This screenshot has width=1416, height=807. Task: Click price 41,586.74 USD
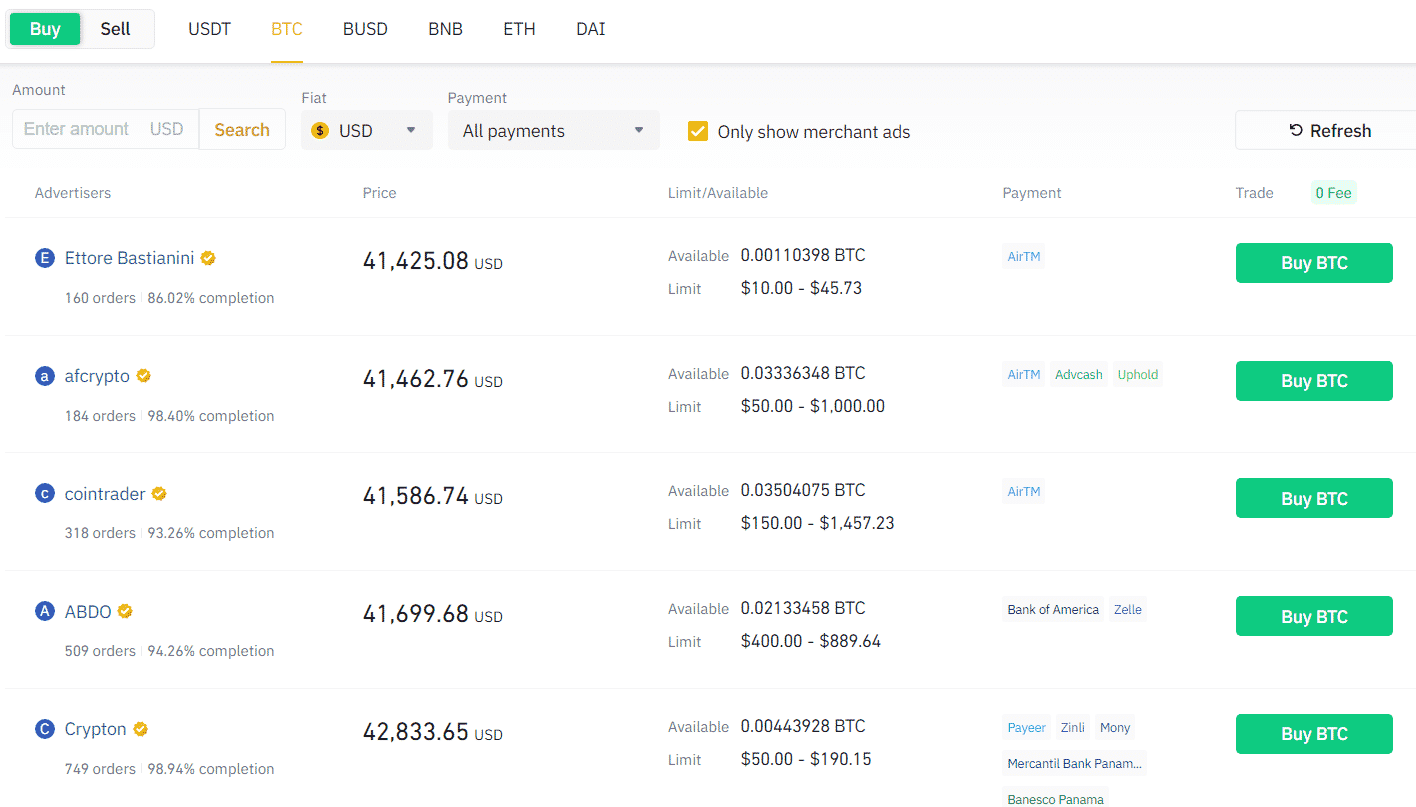(433, 497)
